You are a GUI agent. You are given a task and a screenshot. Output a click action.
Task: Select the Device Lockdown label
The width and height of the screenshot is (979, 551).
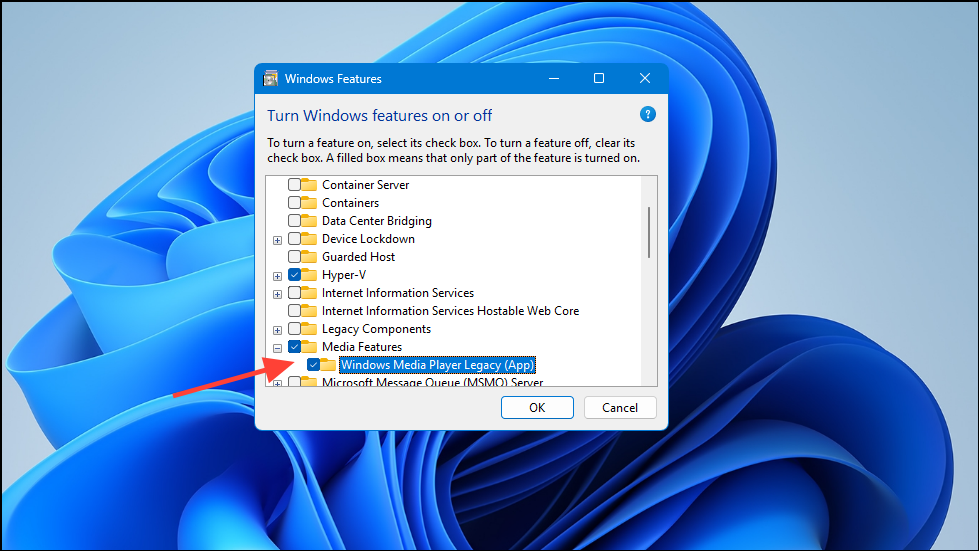coord(368,239)
